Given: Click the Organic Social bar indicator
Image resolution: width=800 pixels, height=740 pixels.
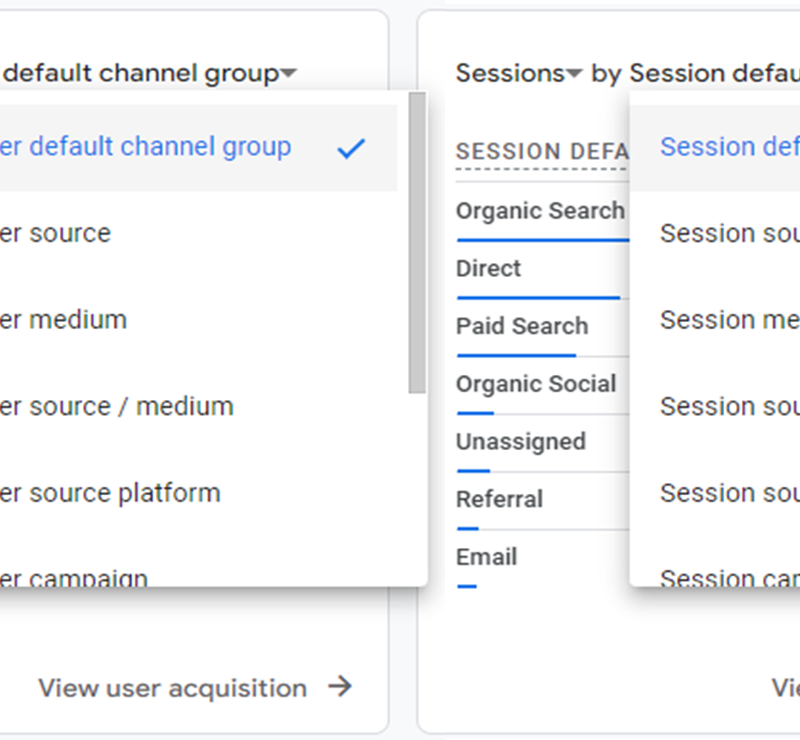Looking at the screenshot, I should click(476, 413).
